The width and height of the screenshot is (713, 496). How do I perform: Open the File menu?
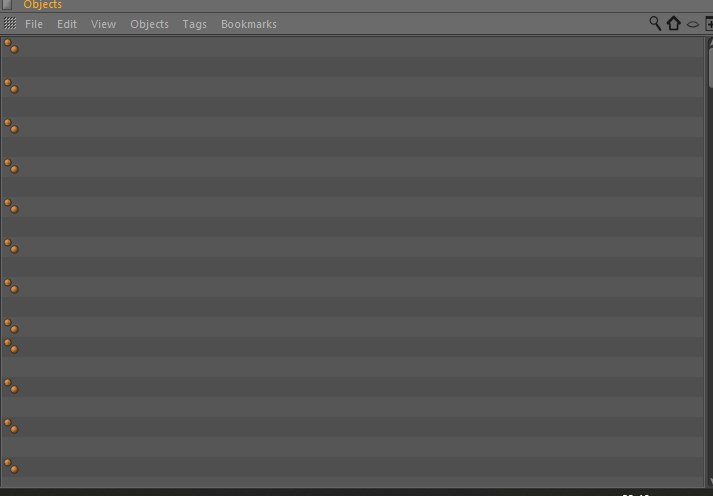34,24
